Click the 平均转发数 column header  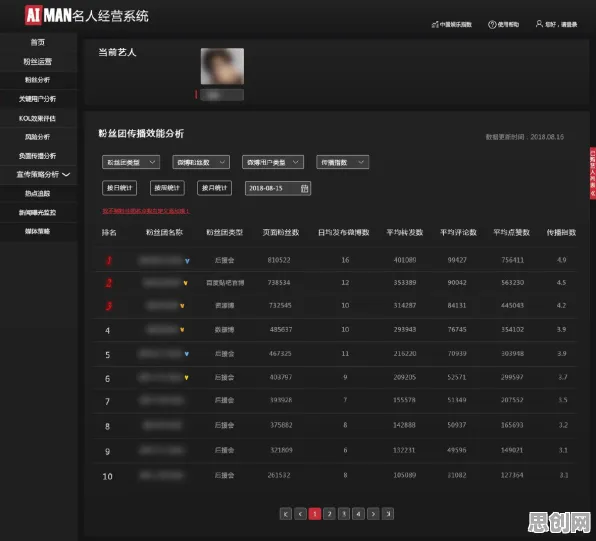(x=405, y=232)
